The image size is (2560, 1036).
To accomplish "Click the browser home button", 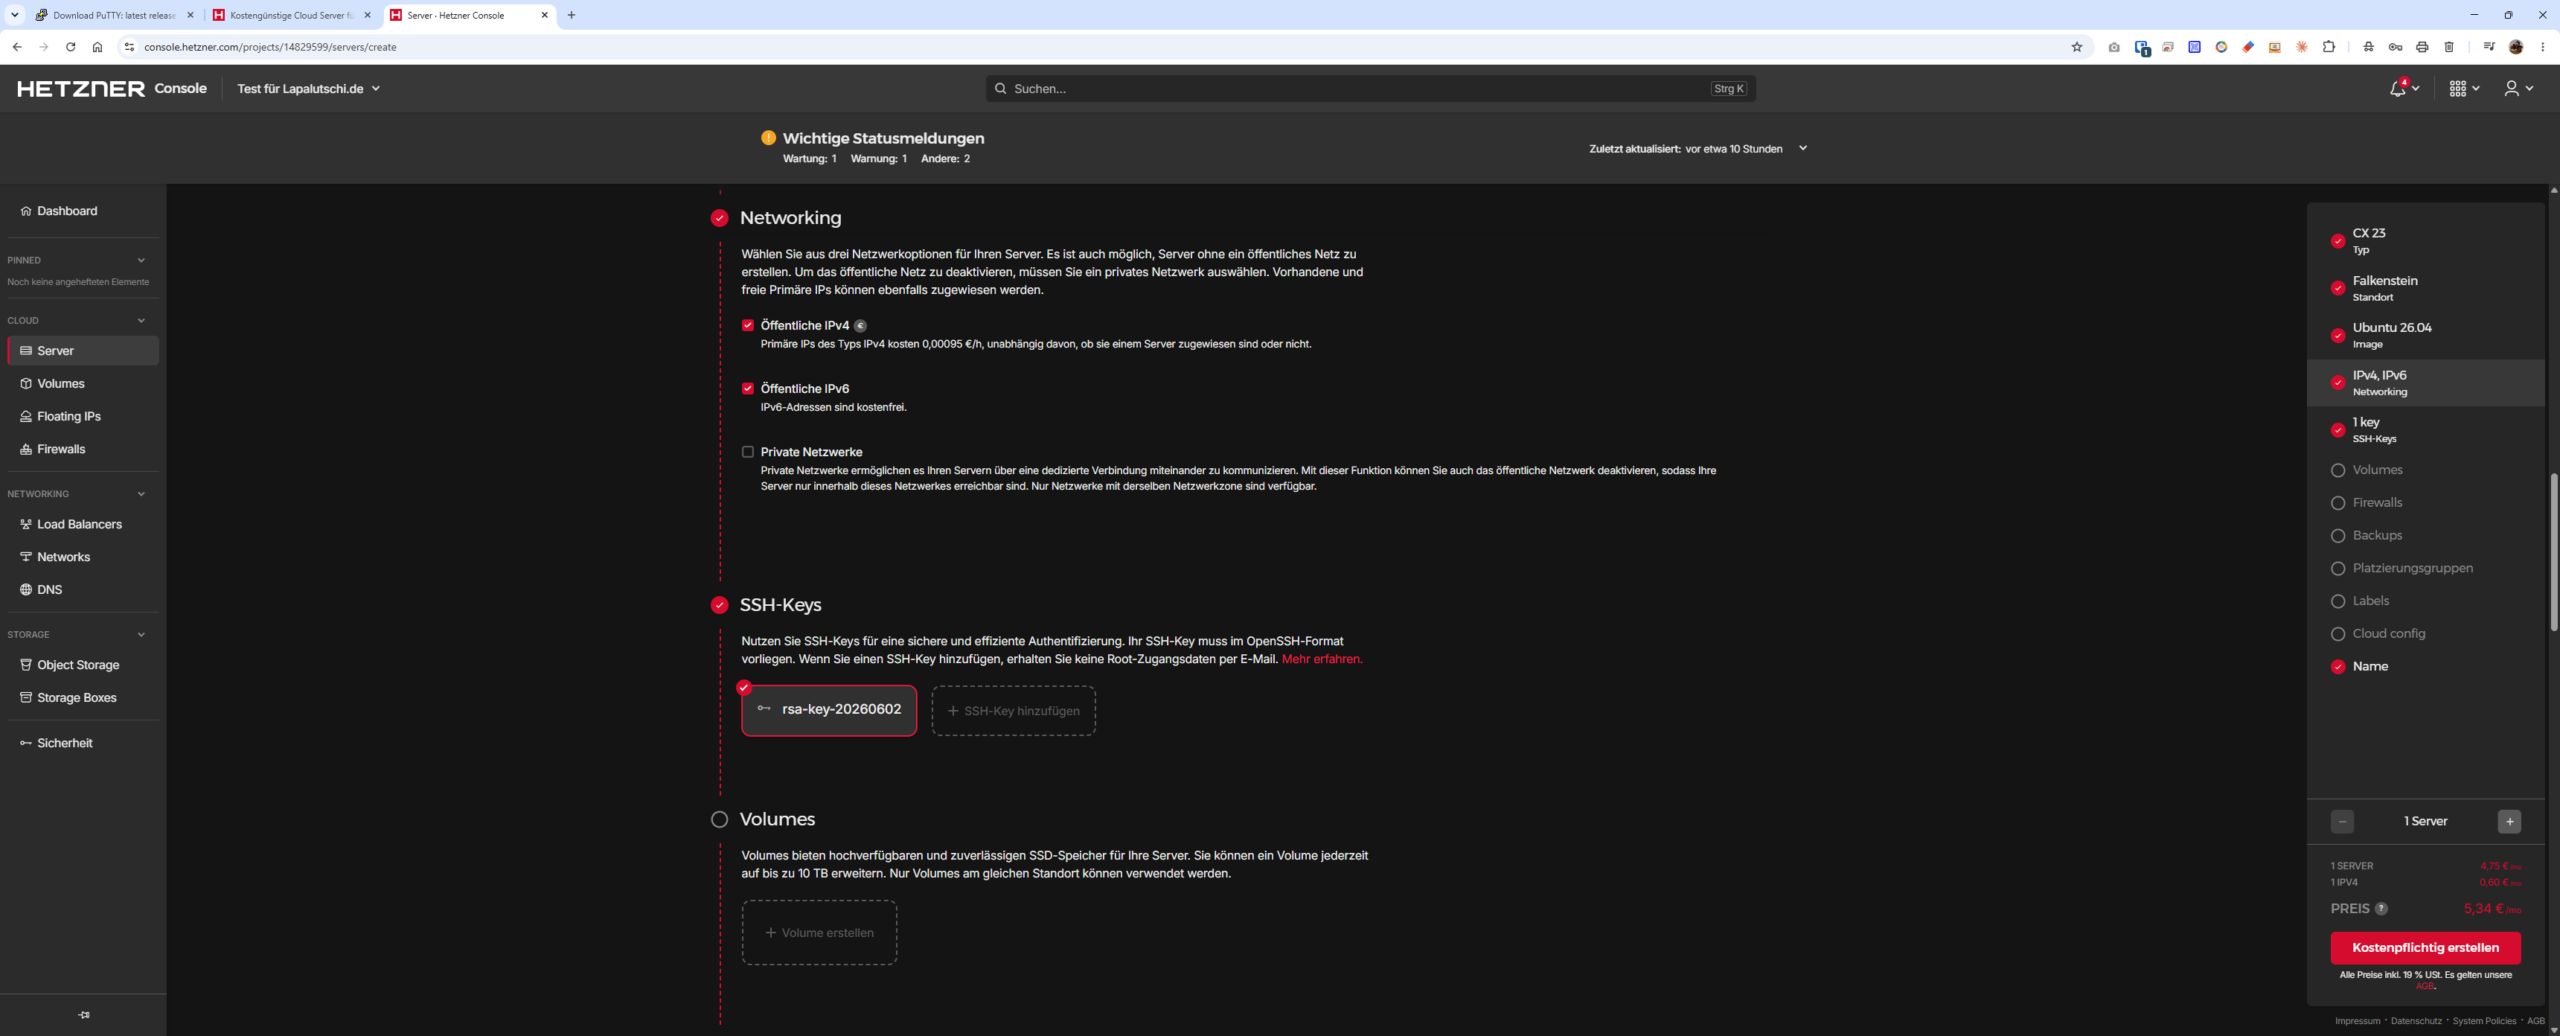I will [97, 47].
